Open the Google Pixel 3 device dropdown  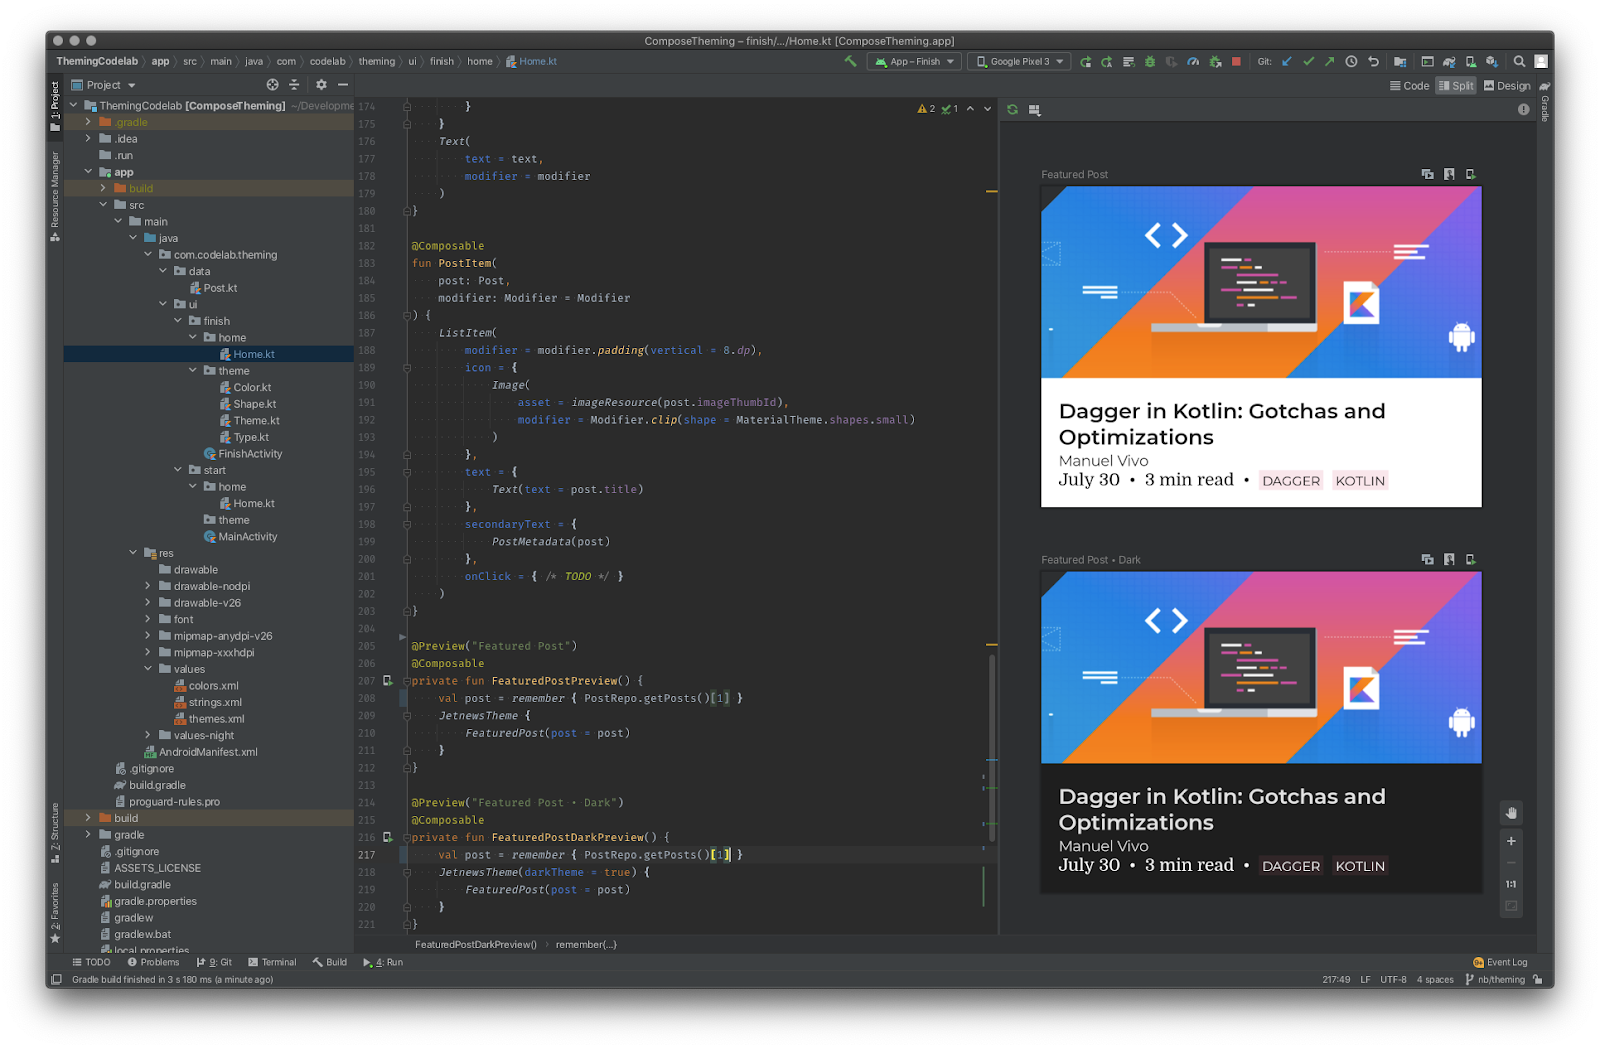[x=1020, y=62]
